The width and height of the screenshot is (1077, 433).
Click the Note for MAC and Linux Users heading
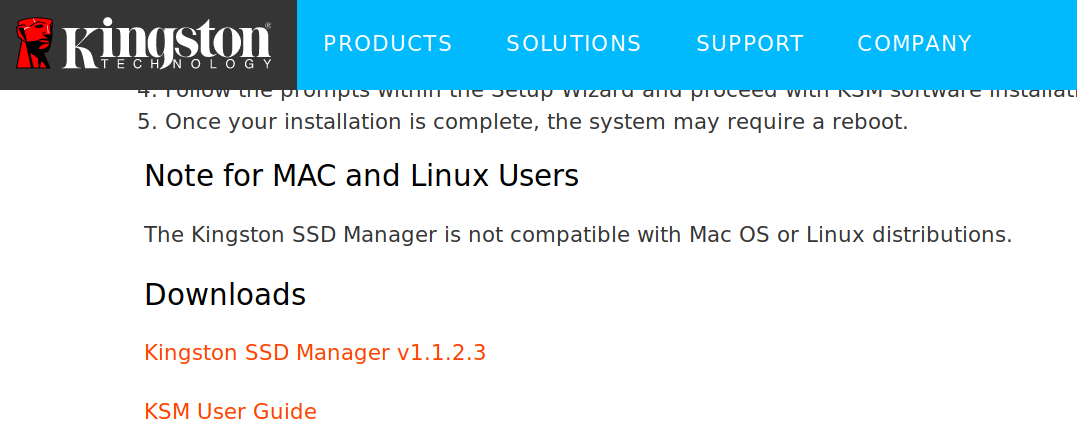point(361,176)
